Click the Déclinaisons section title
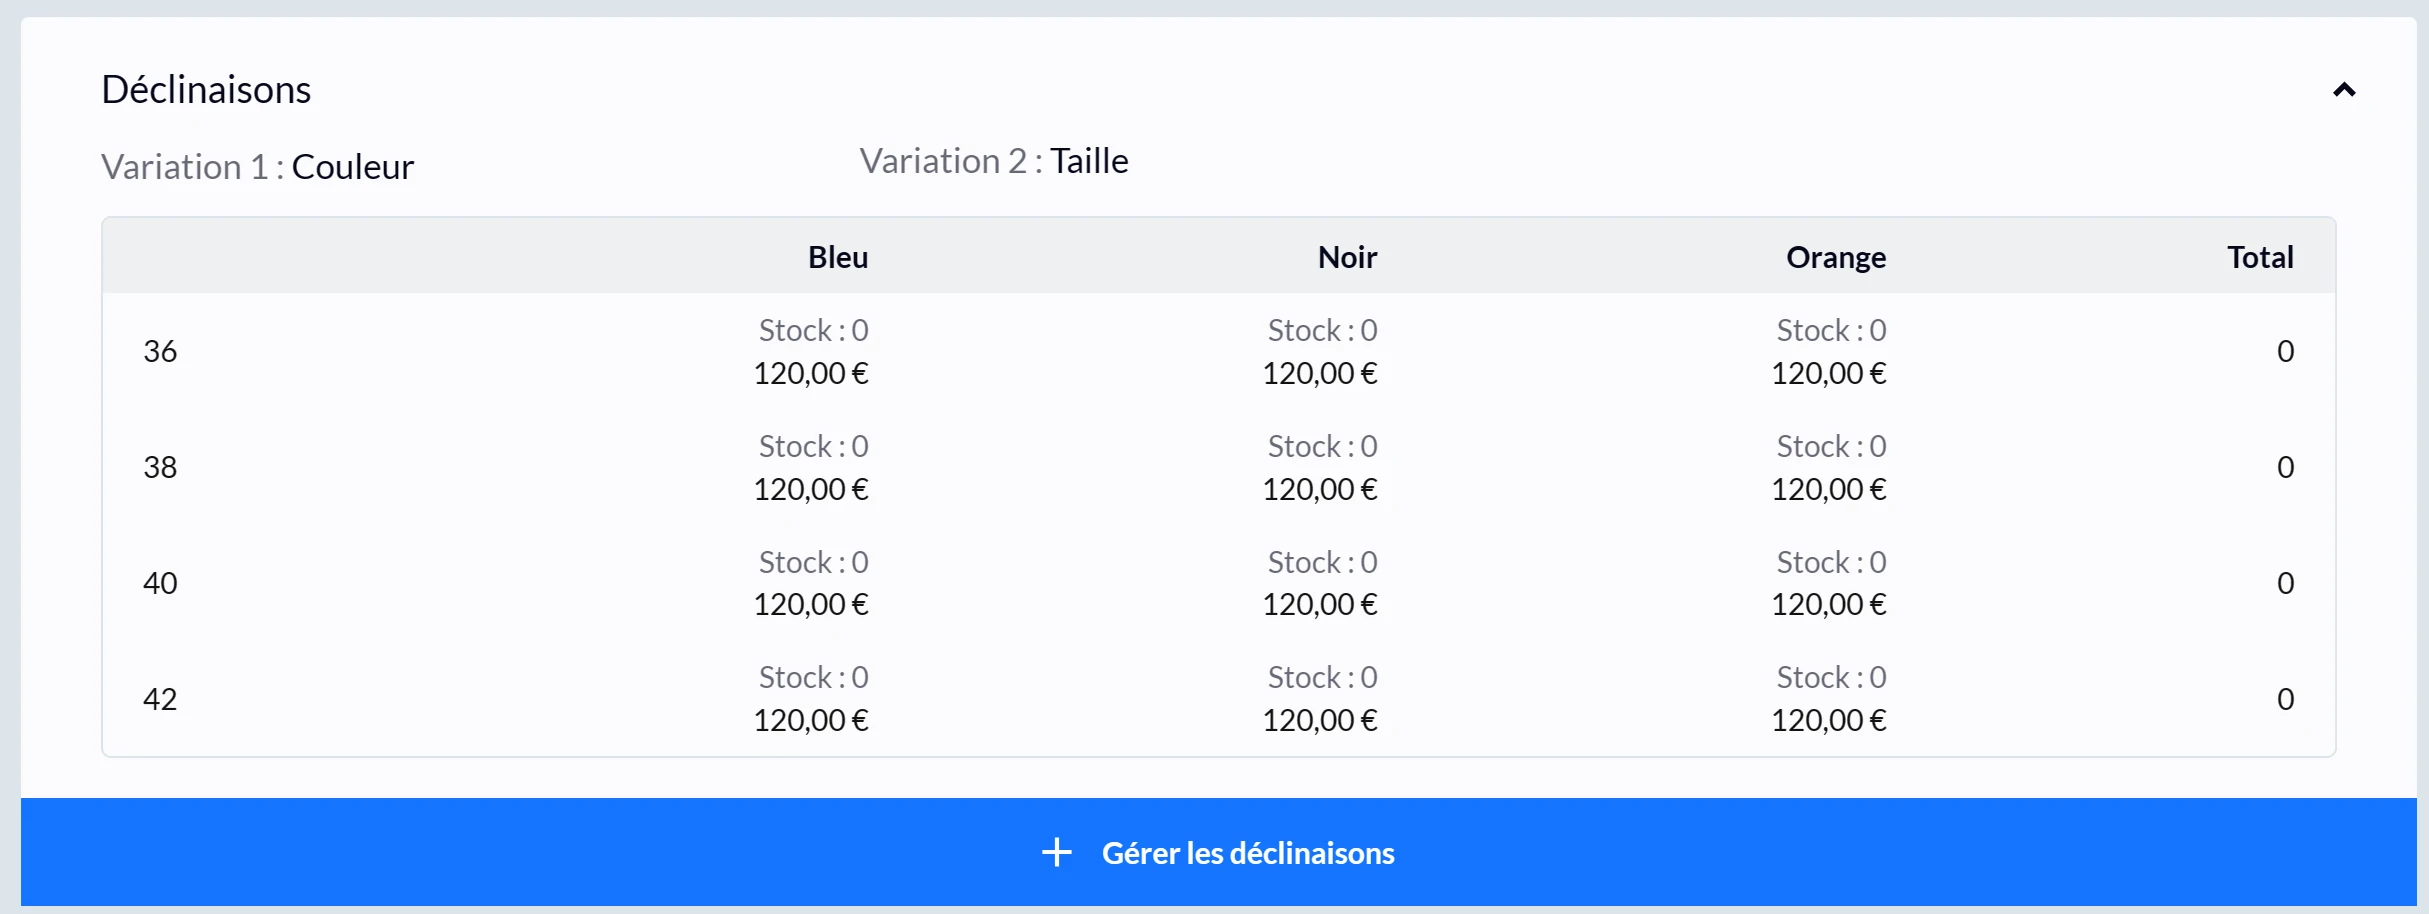2429x914 pixels. point(206,89)
